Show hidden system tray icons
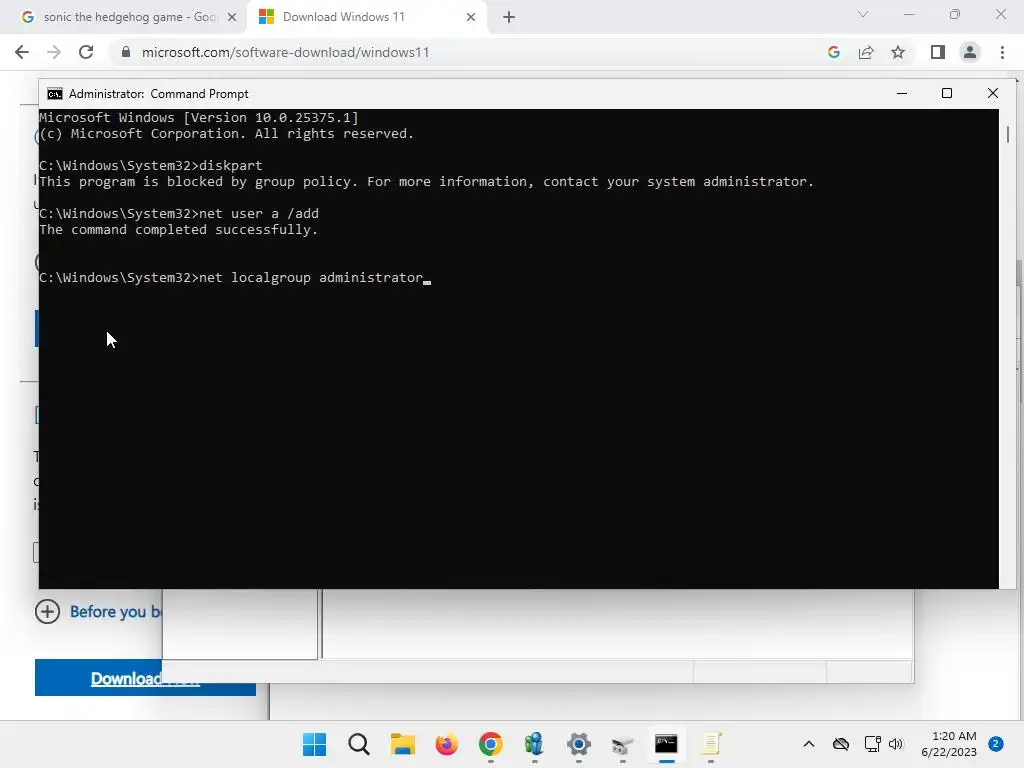1024x768 pixels. point(808,744)
